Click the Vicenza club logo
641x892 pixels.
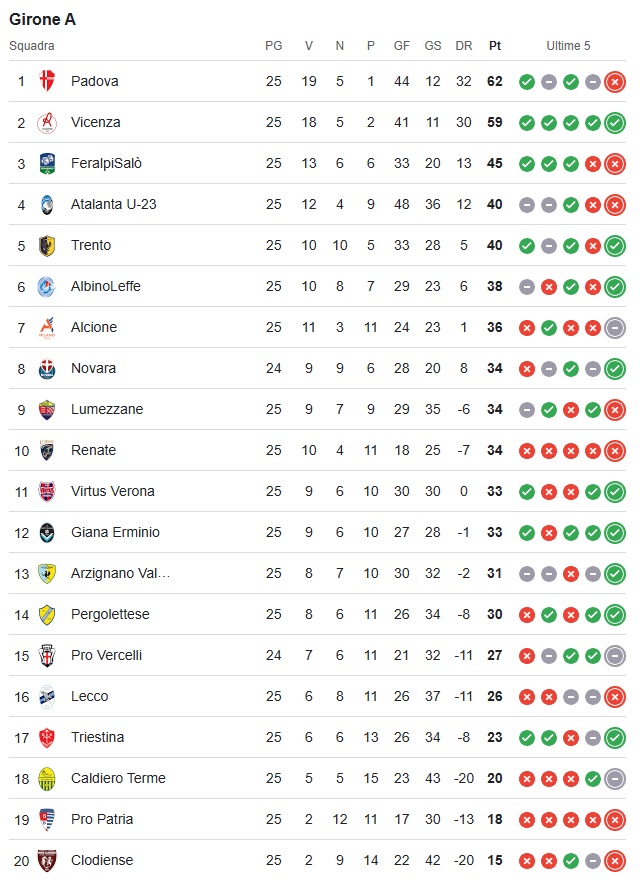point(47,122)
